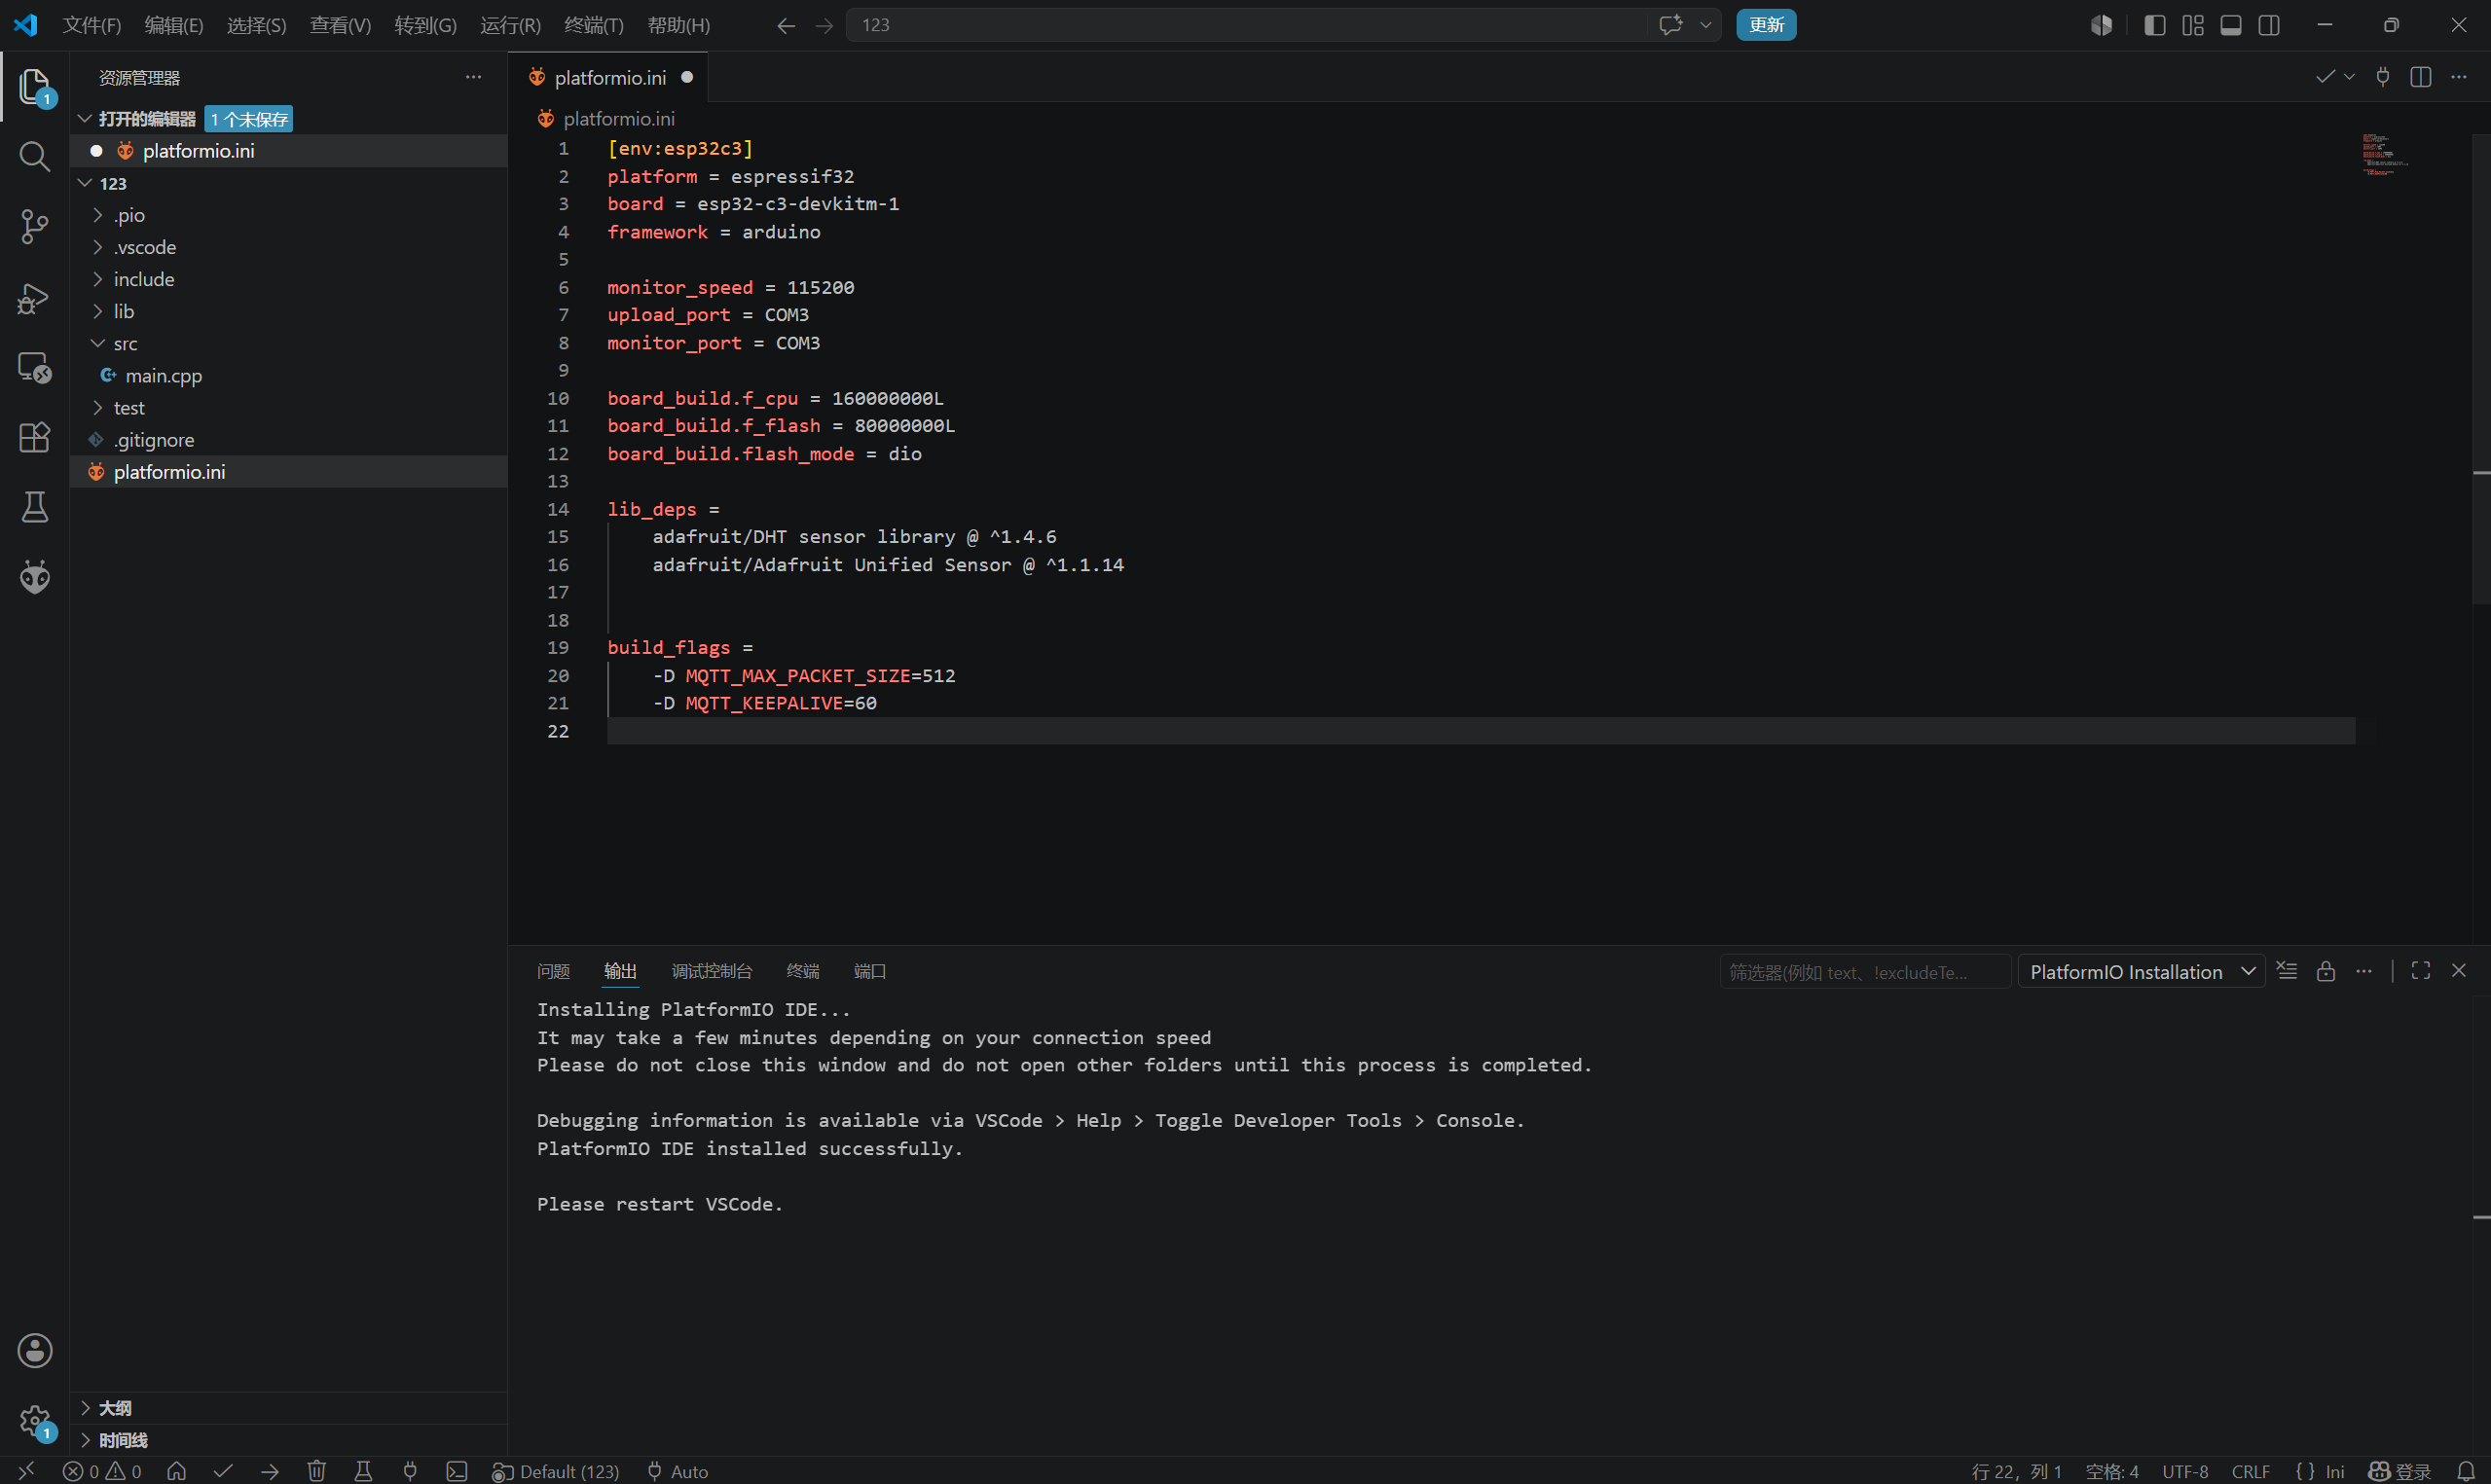Image resolution: width=2491 pixels, height=1484 pixels.
Task: Collapse the 123 project folder
Action: click(85, 183)
